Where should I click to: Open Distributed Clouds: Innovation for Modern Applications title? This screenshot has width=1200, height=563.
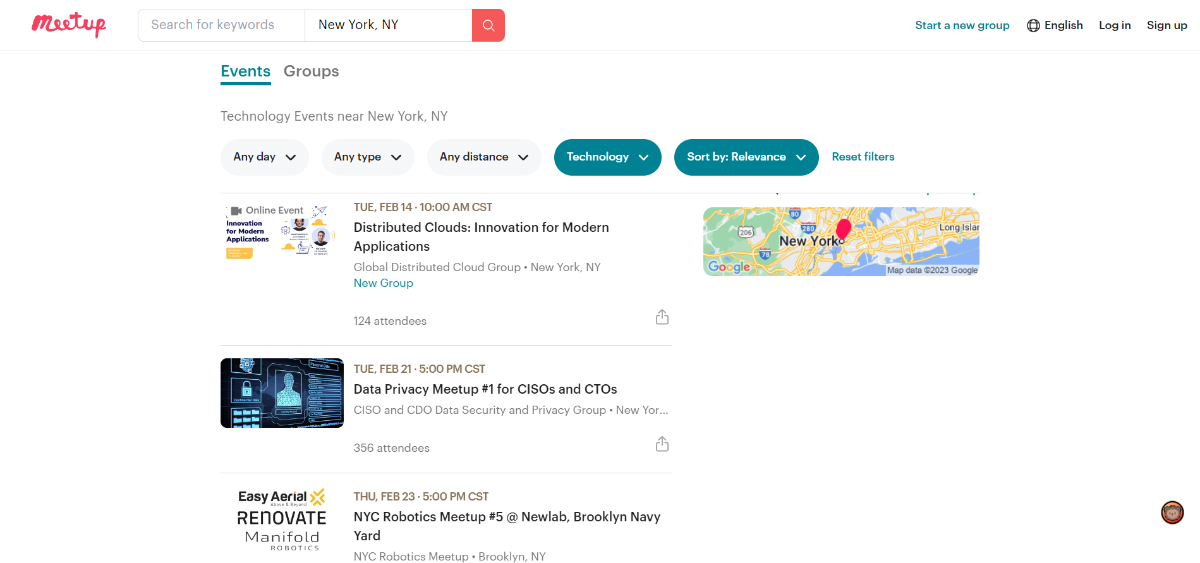481,237
